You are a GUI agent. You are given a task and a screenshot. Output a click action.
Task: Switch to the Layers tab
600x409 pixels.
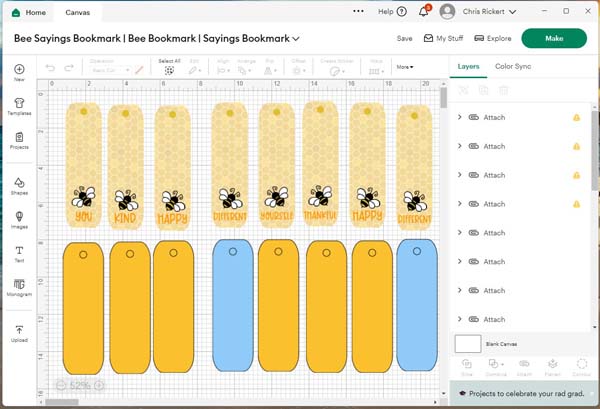pos(468,67)
